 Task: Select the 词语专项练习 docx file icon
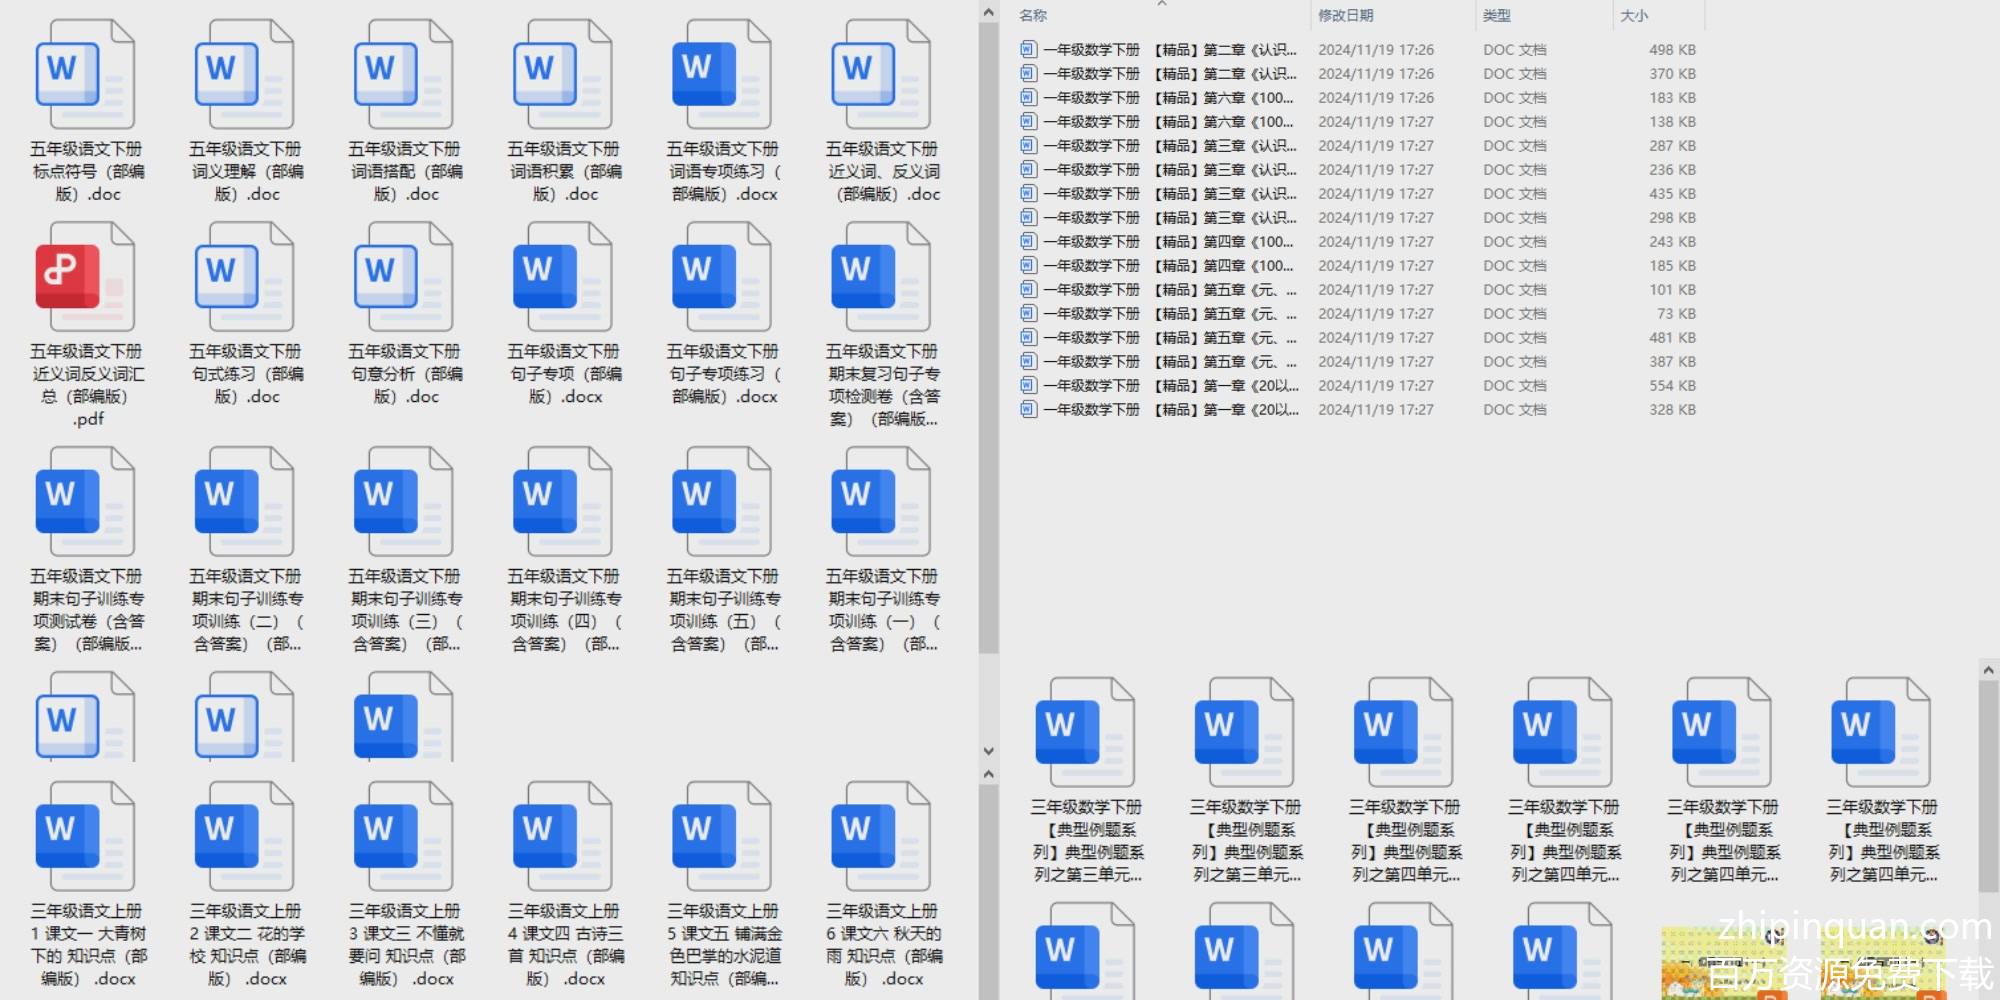[721, 75]
